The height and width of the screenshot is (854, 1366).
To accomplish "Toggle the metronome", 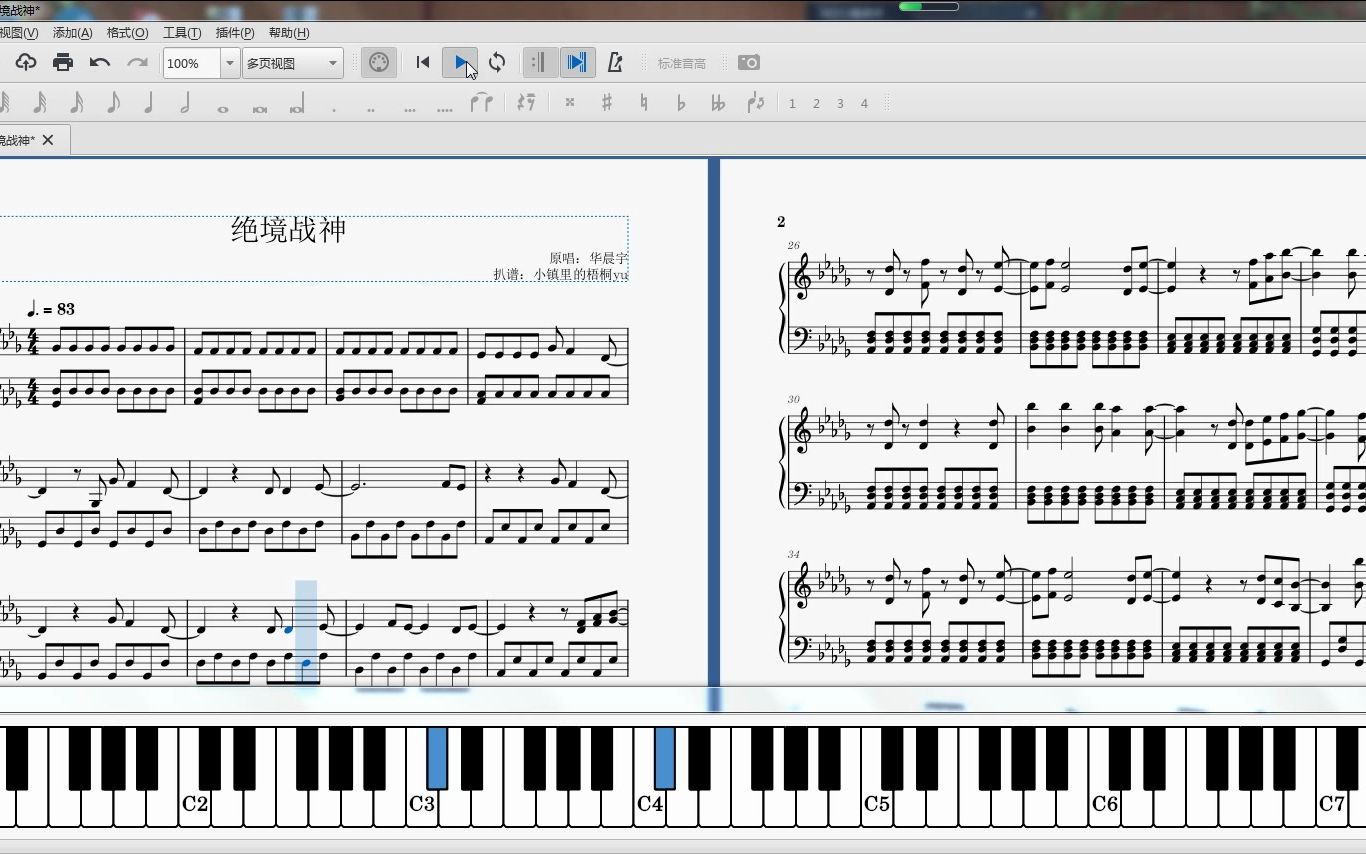I will (615, 63).
